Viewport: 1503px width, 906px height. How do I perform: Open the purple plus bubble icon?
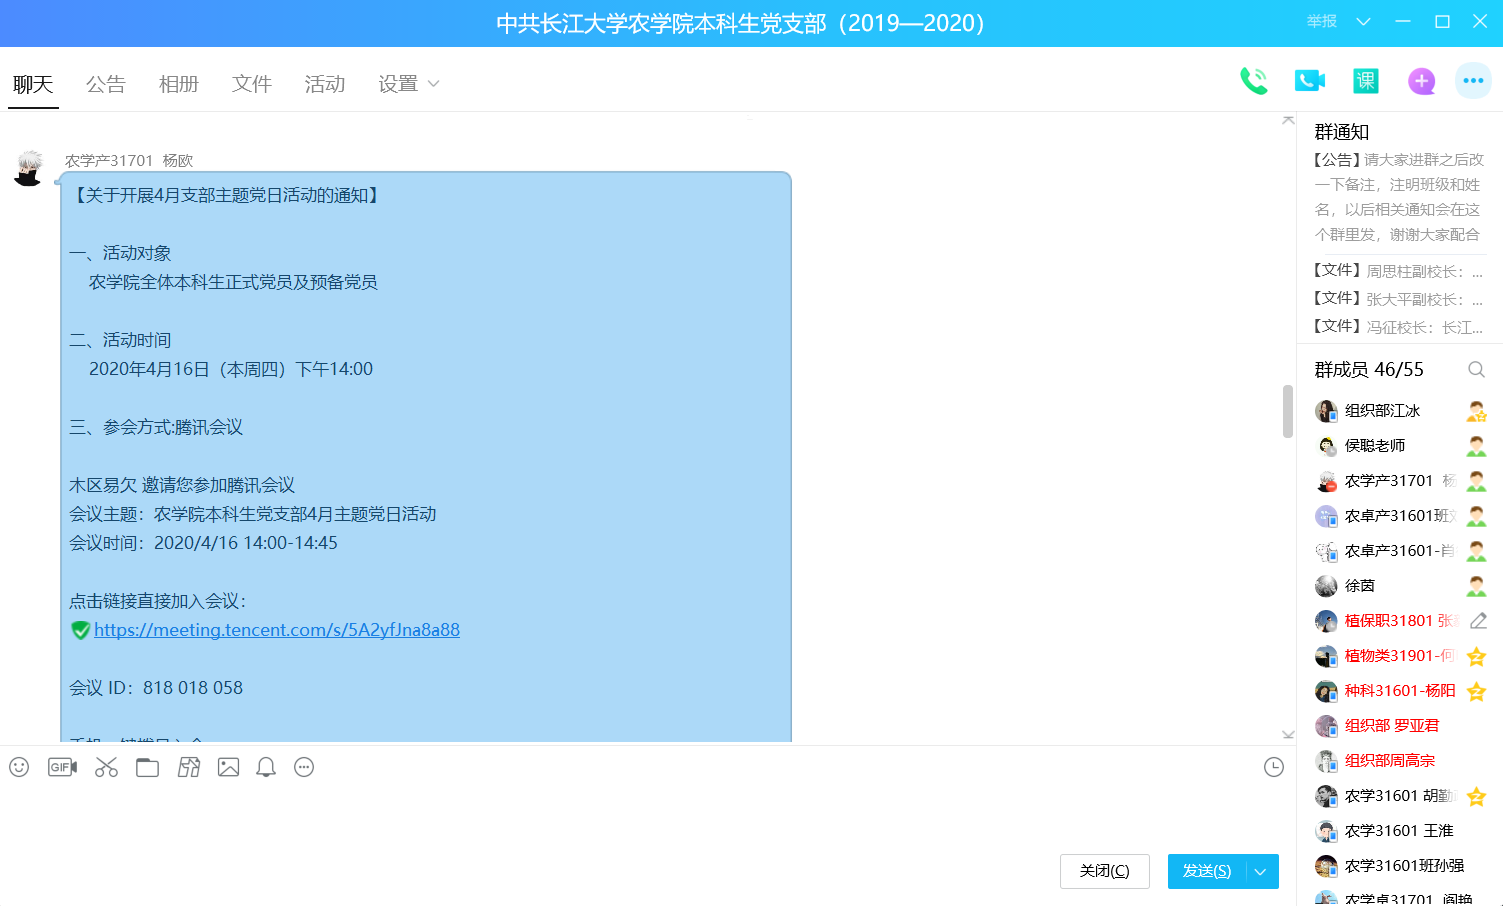(1421, 81)
